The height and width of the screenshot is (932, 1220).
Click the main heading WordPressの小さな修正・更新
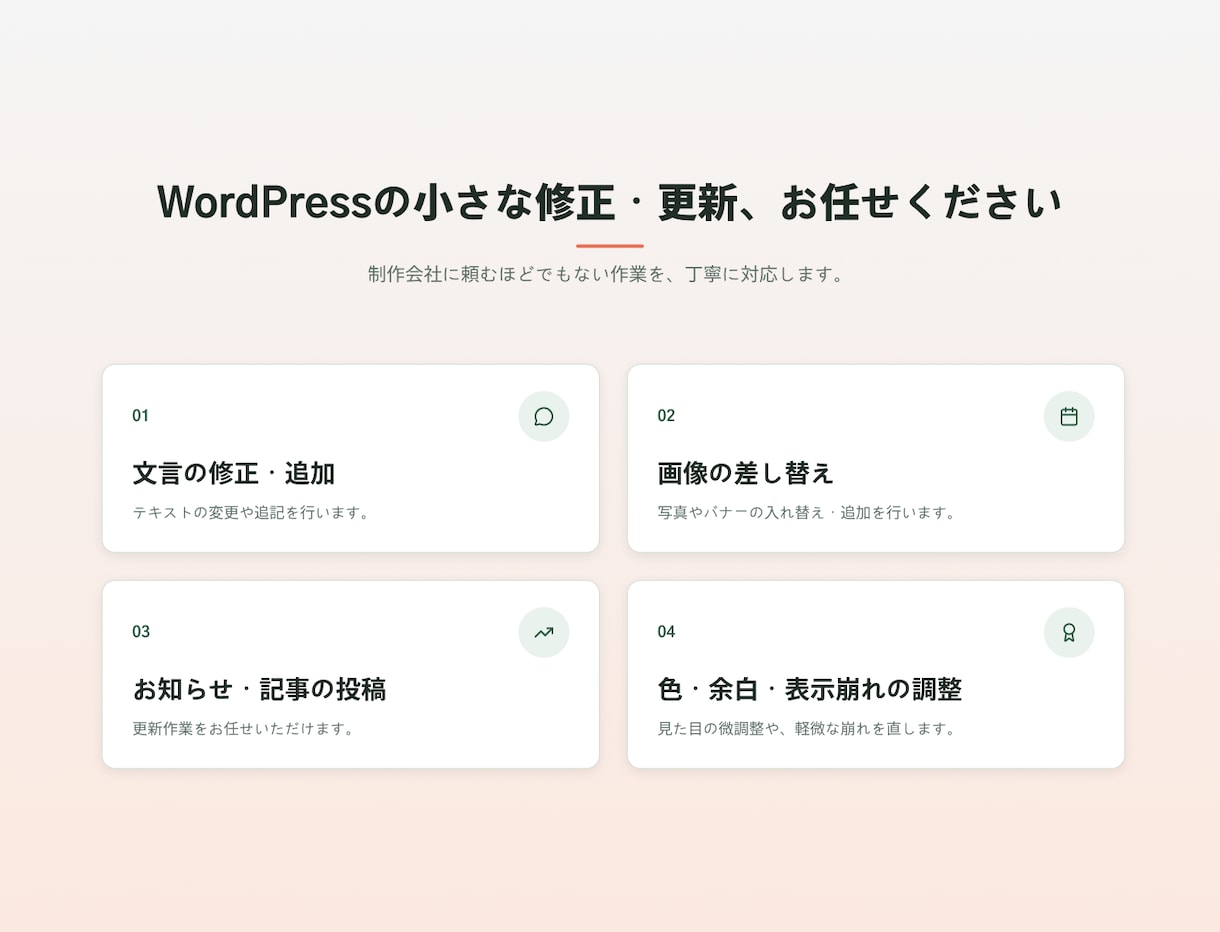(609, 202)
